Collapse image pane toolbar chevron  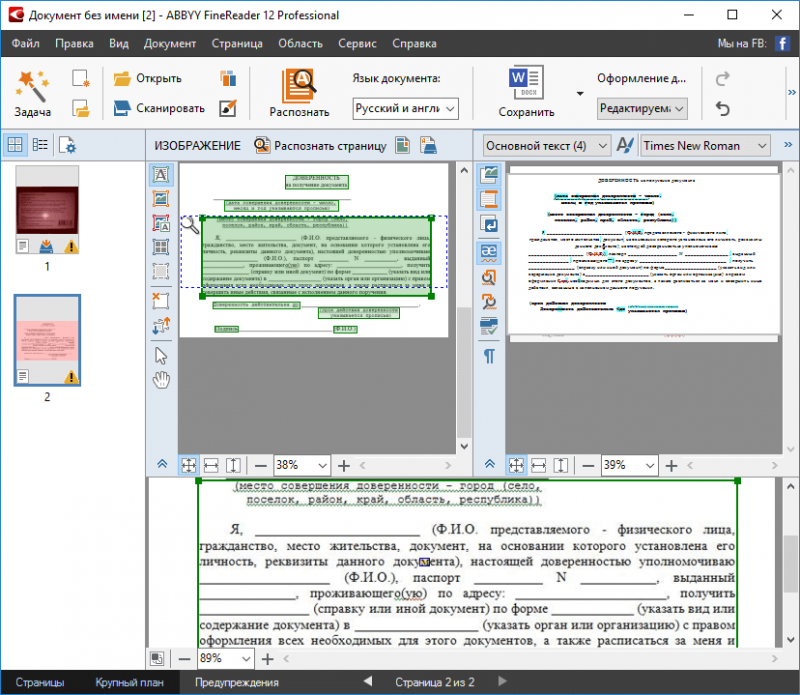click(162, 463)
